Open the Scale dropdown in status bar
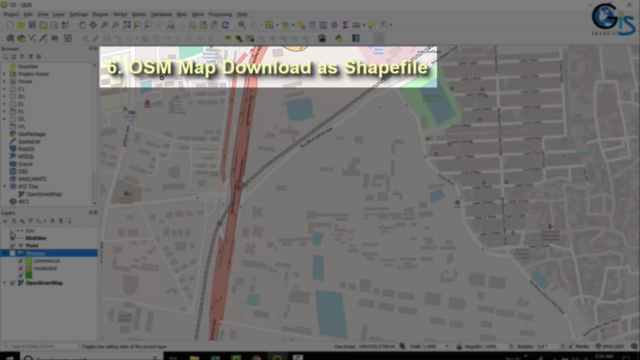The height and width of the screenshot is (360, 640). 447,347
